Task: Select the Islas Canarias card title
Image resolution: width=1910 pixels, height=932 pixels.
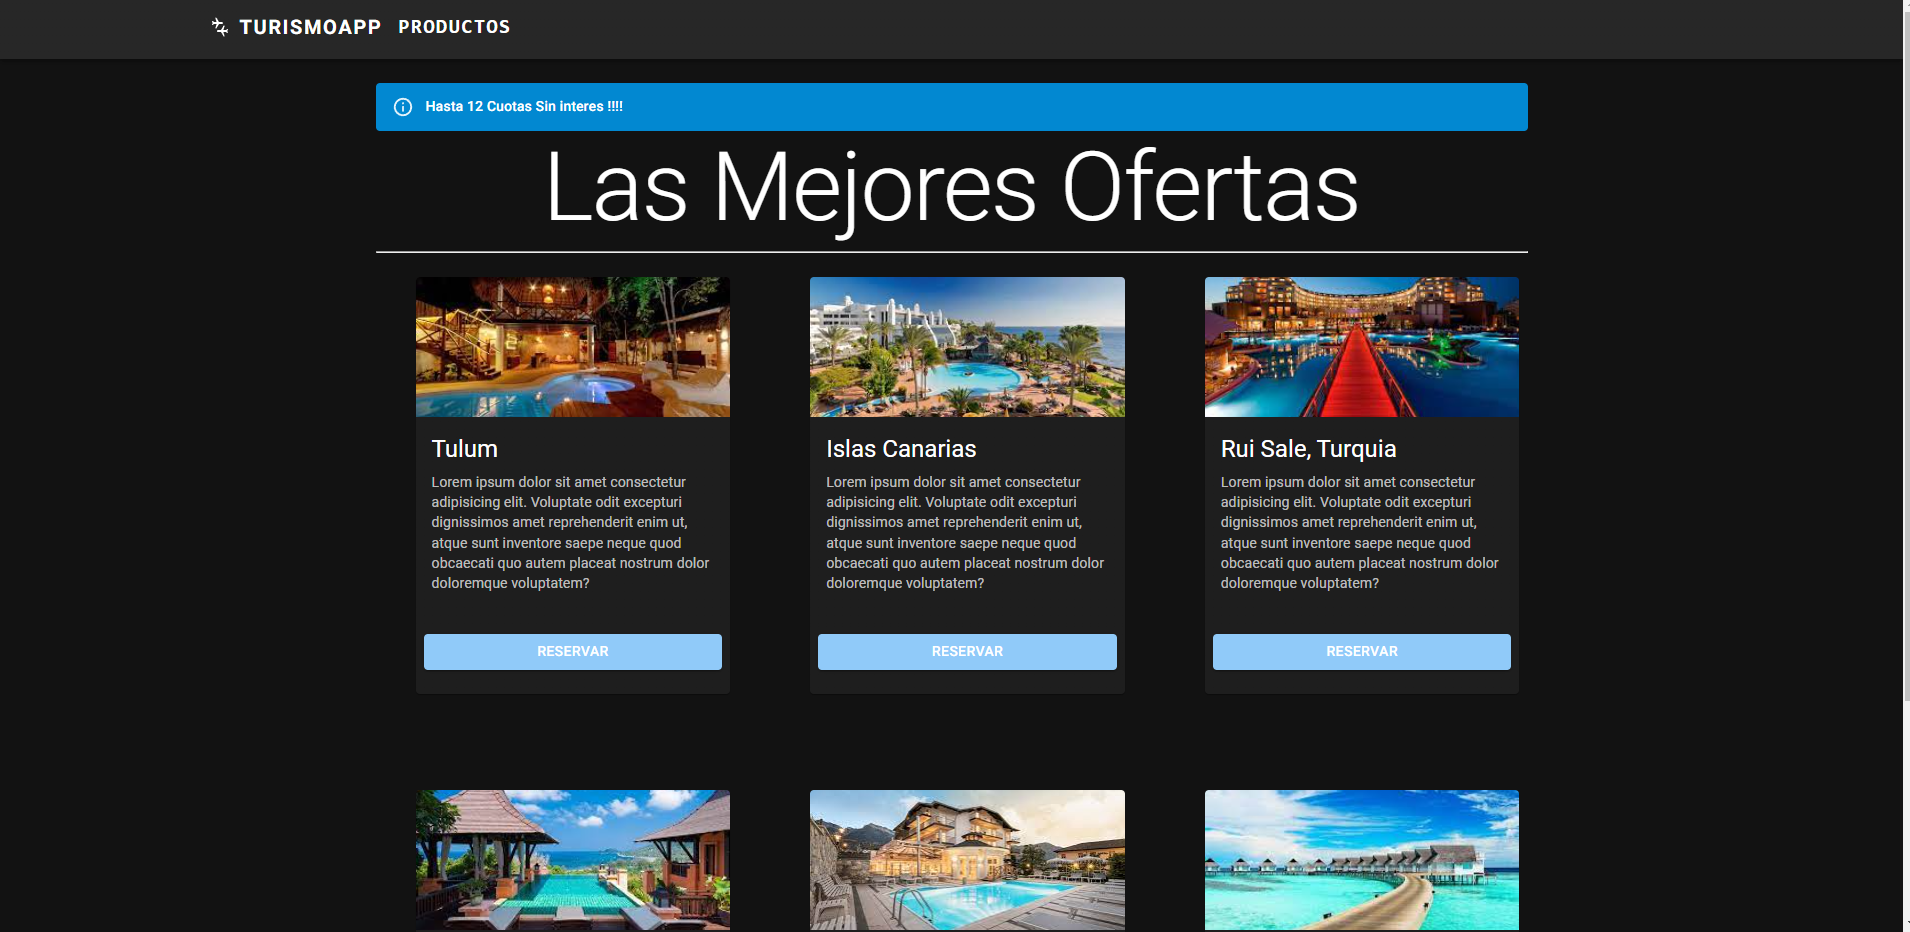Action: (901, 449)
